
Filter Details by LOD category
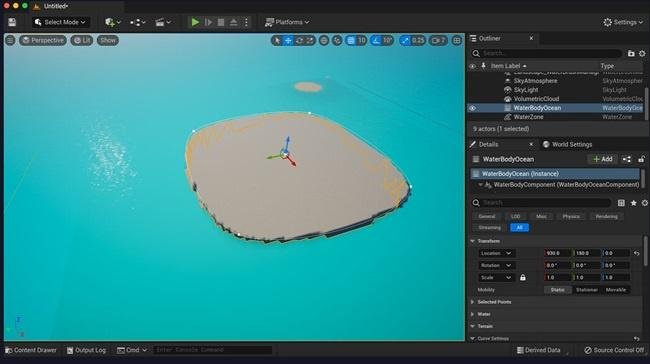(516, 216)
